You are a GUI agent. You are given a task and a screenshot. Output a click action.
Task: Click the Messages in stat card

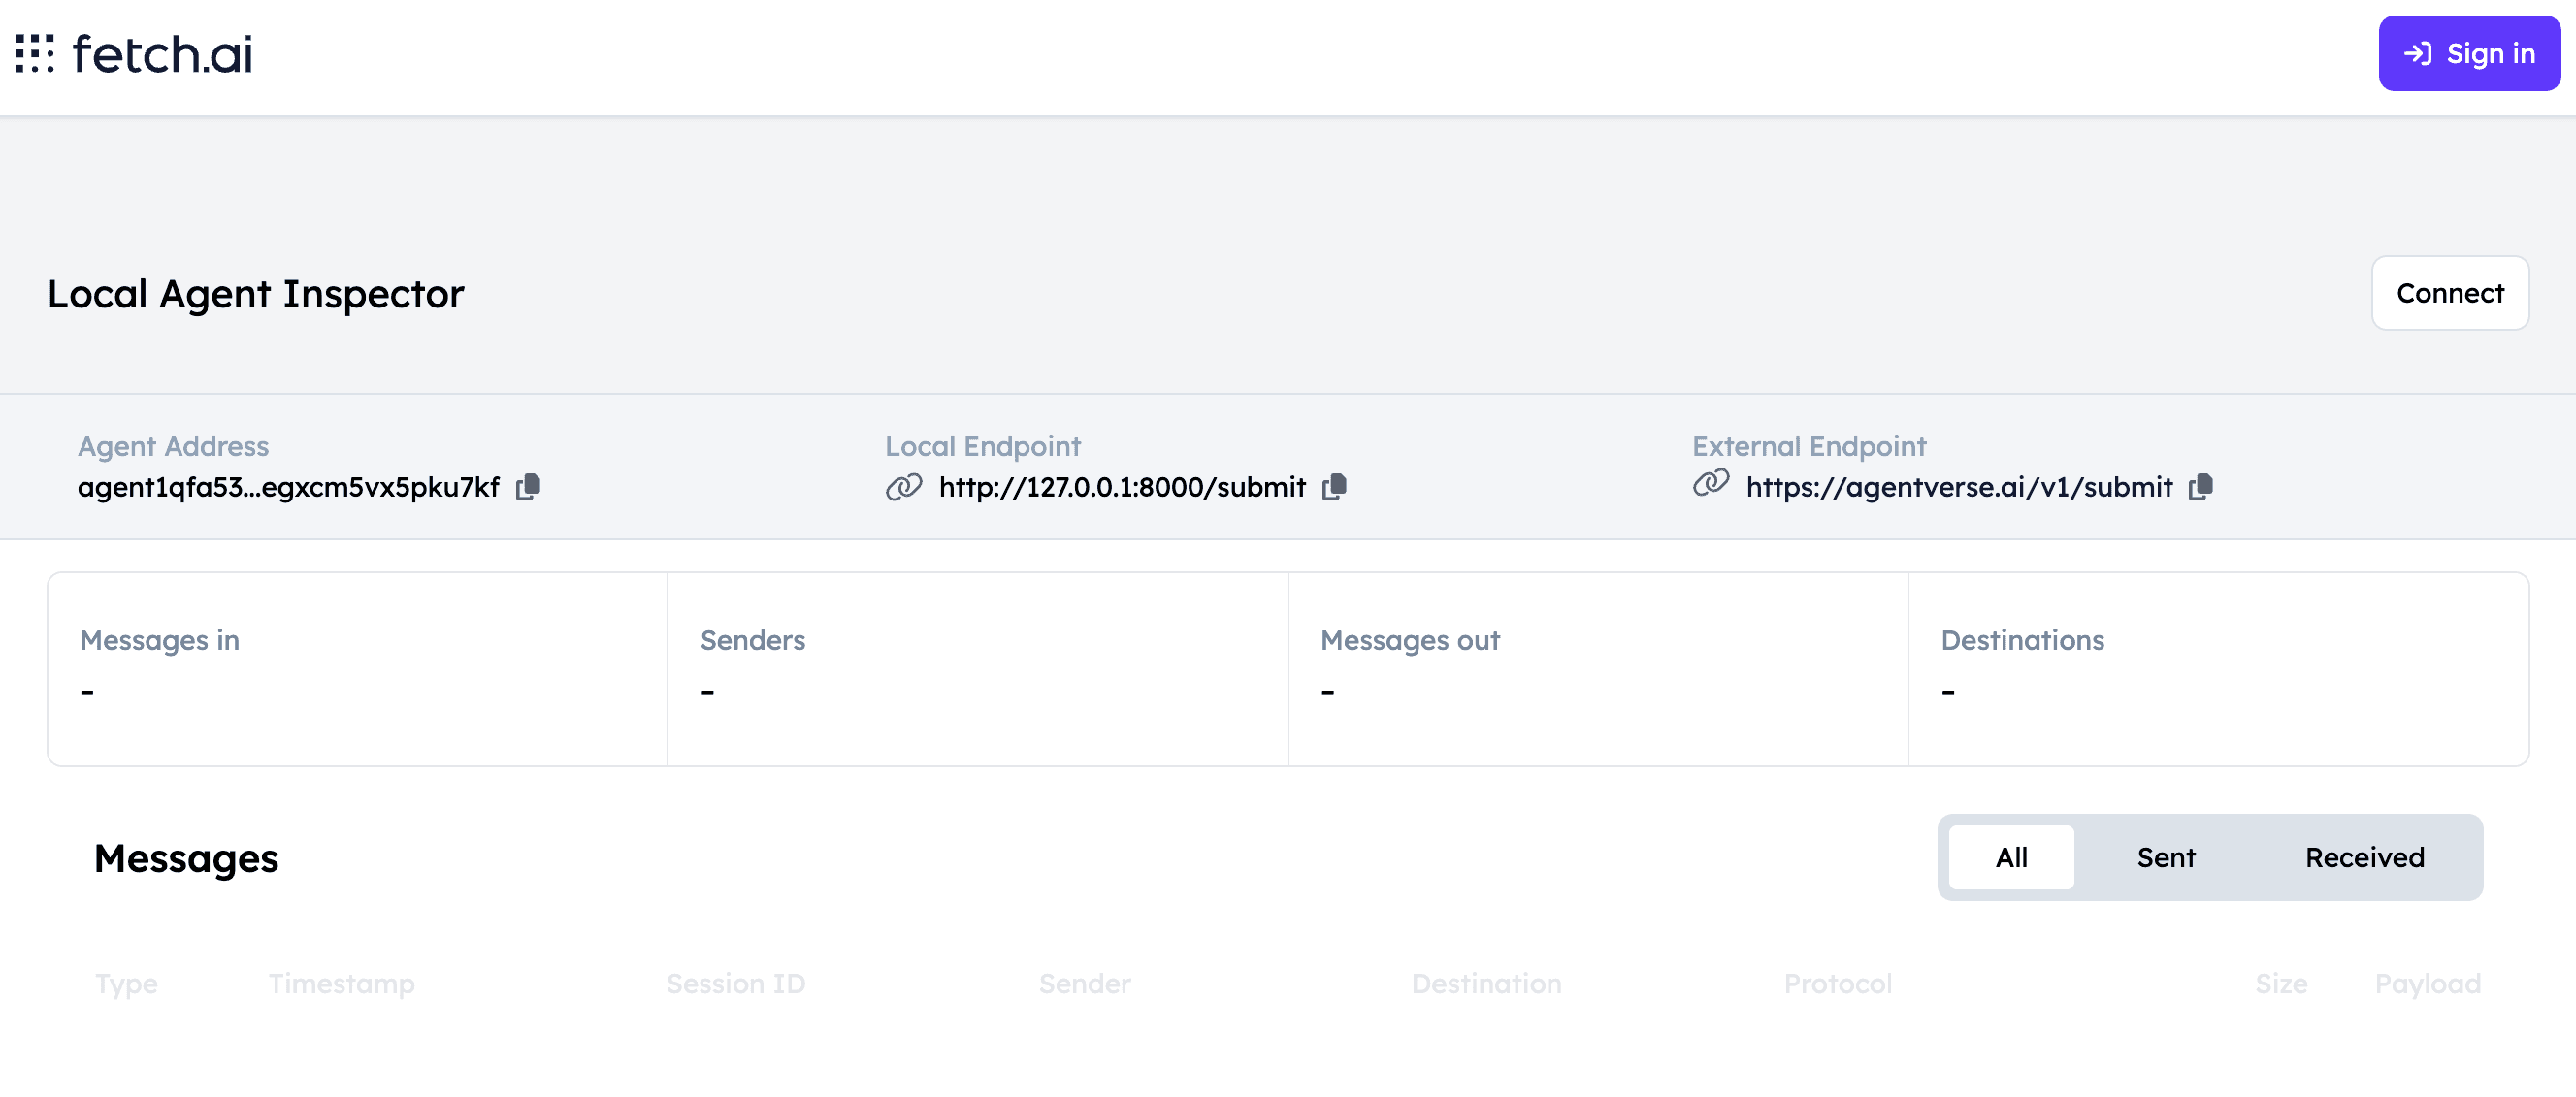click(x=357, y=669)
